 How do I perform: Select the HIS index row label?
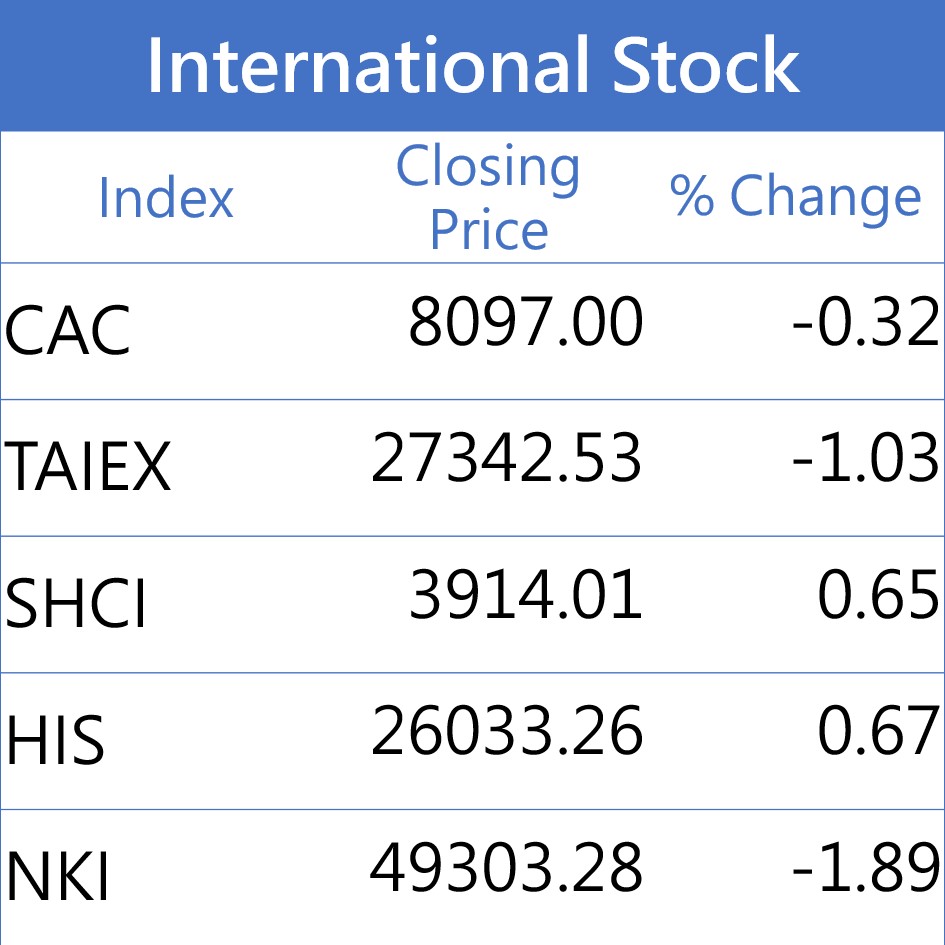pos(56,742)
